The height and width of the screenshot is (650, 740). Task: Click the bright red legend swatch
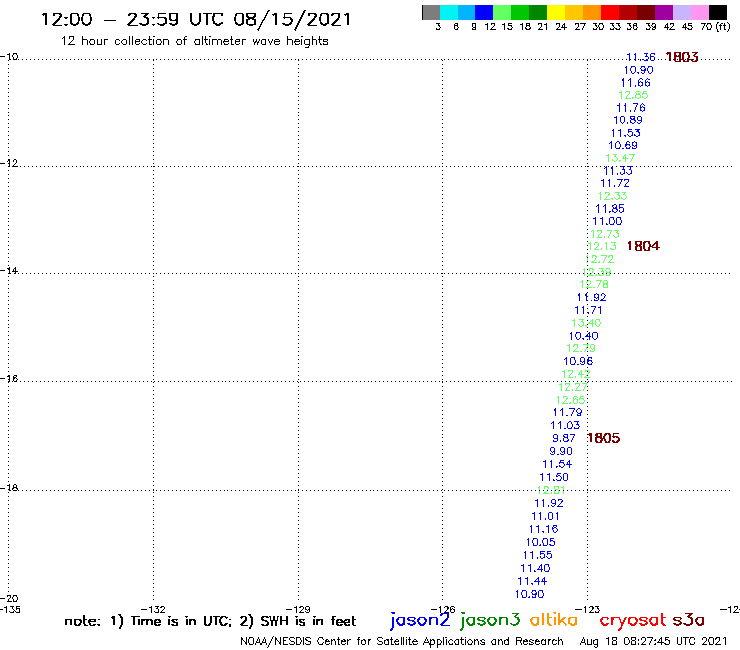click(610, 12)
